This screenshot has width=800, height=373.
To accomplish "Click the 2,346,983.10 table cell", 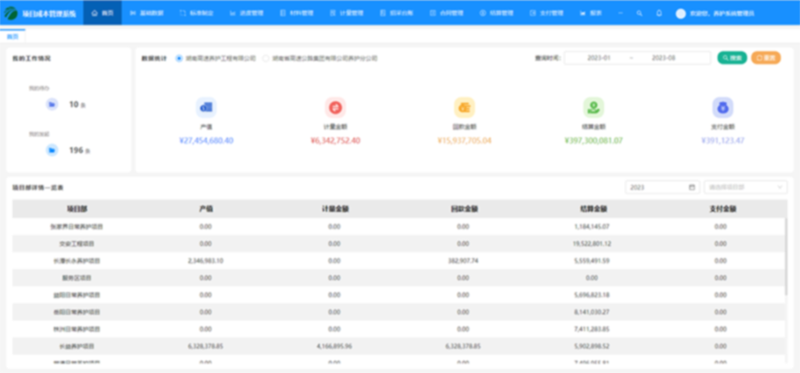I will point(206,261).
